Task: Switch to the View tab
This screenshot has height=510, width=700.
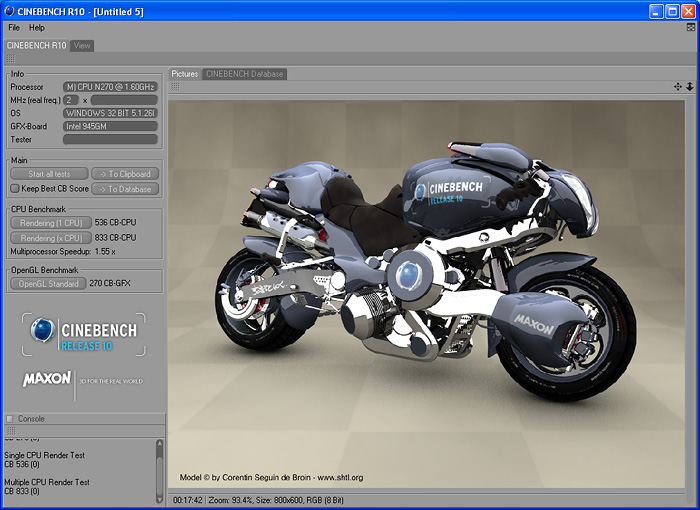Action: point(82,46)
